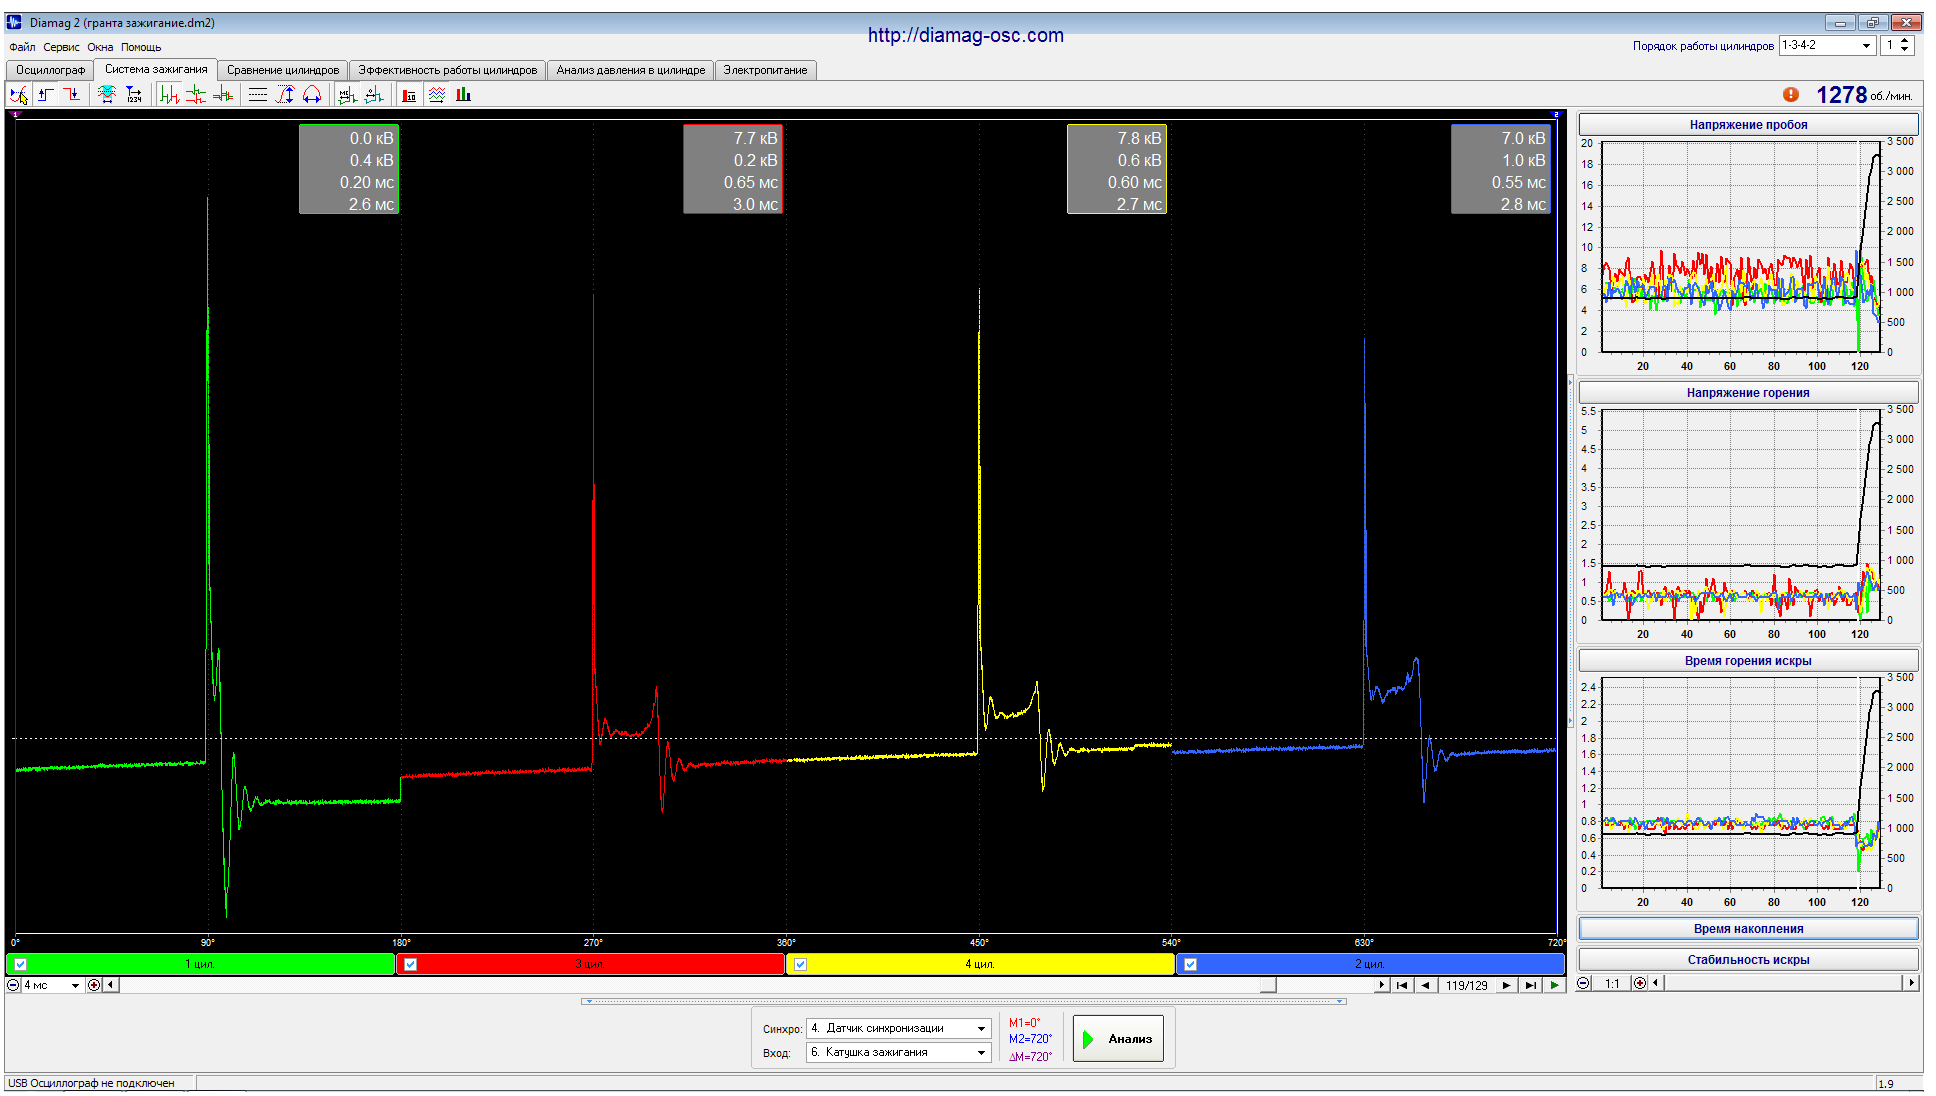Toggle cylinder 3 checkbox on red bar
The height and width of the screenshot is (1096, 1936).
pyautogui.click(x=410, y=964)
